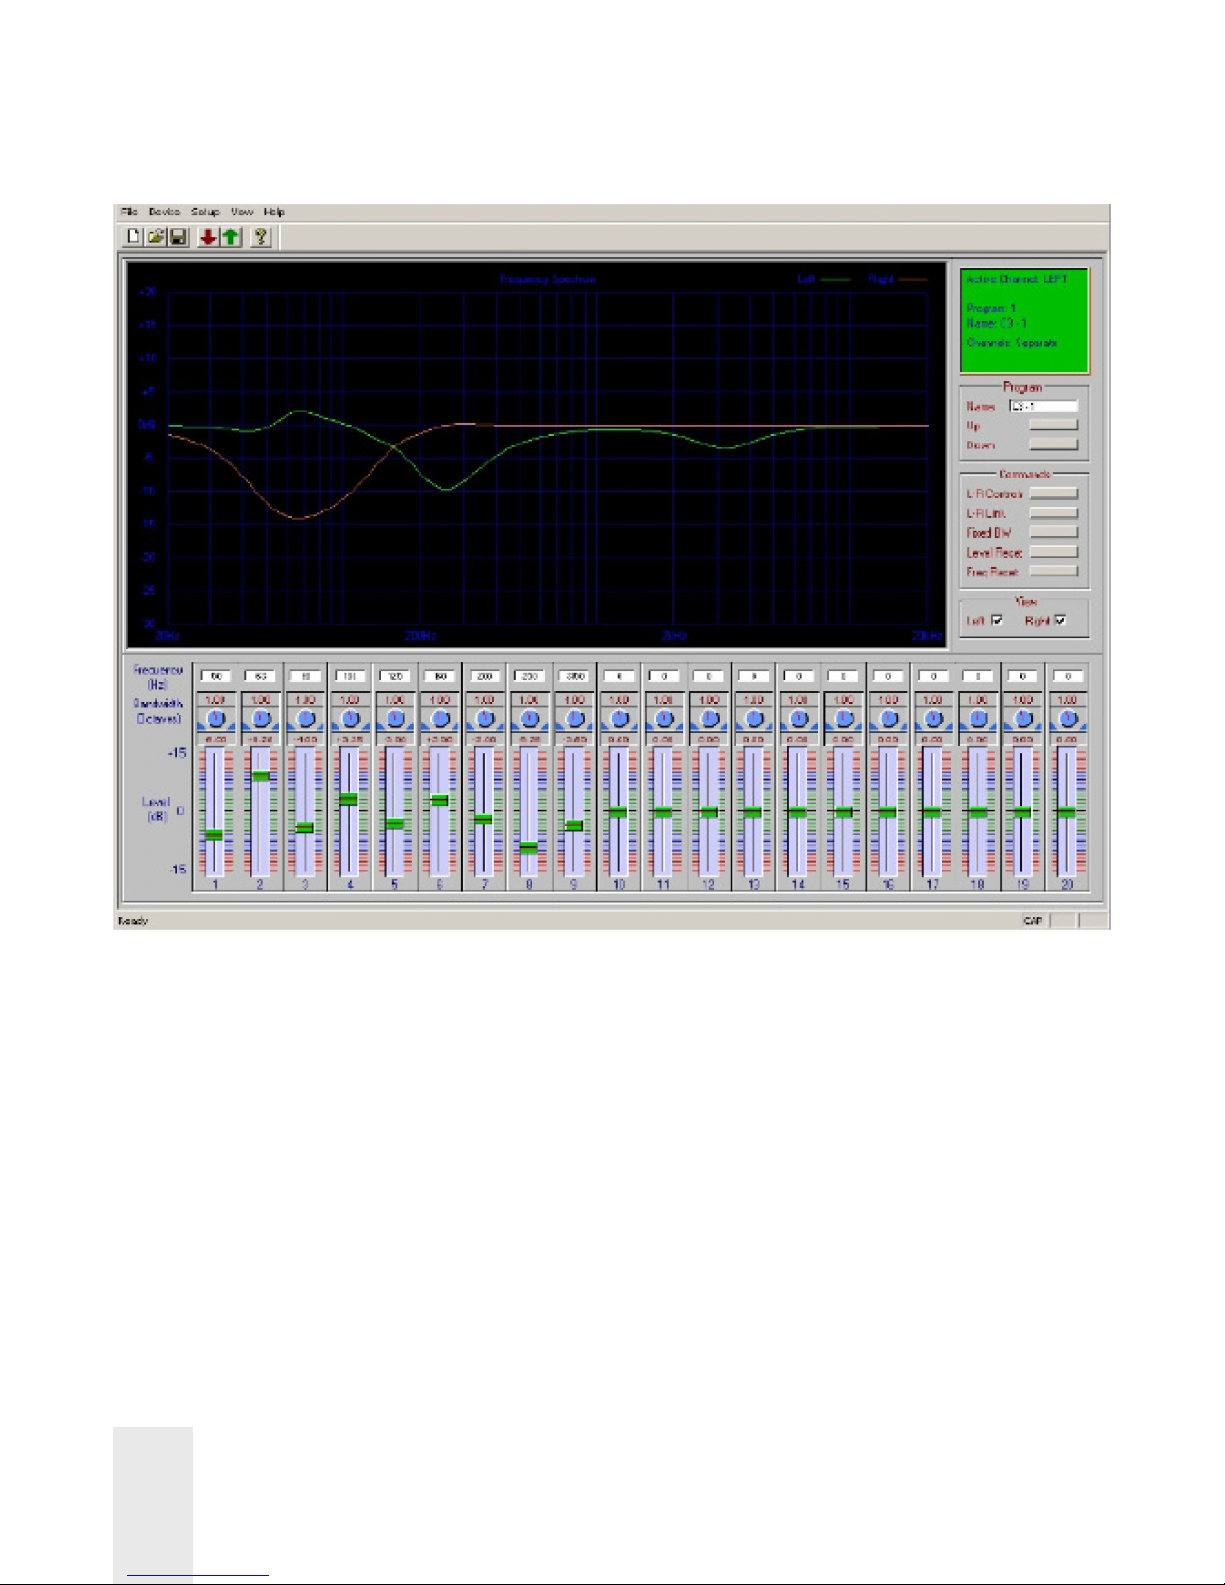Click the band 4 bandwidth knob
Viewport: 1225px width, 1585px height.
(350, 719)
